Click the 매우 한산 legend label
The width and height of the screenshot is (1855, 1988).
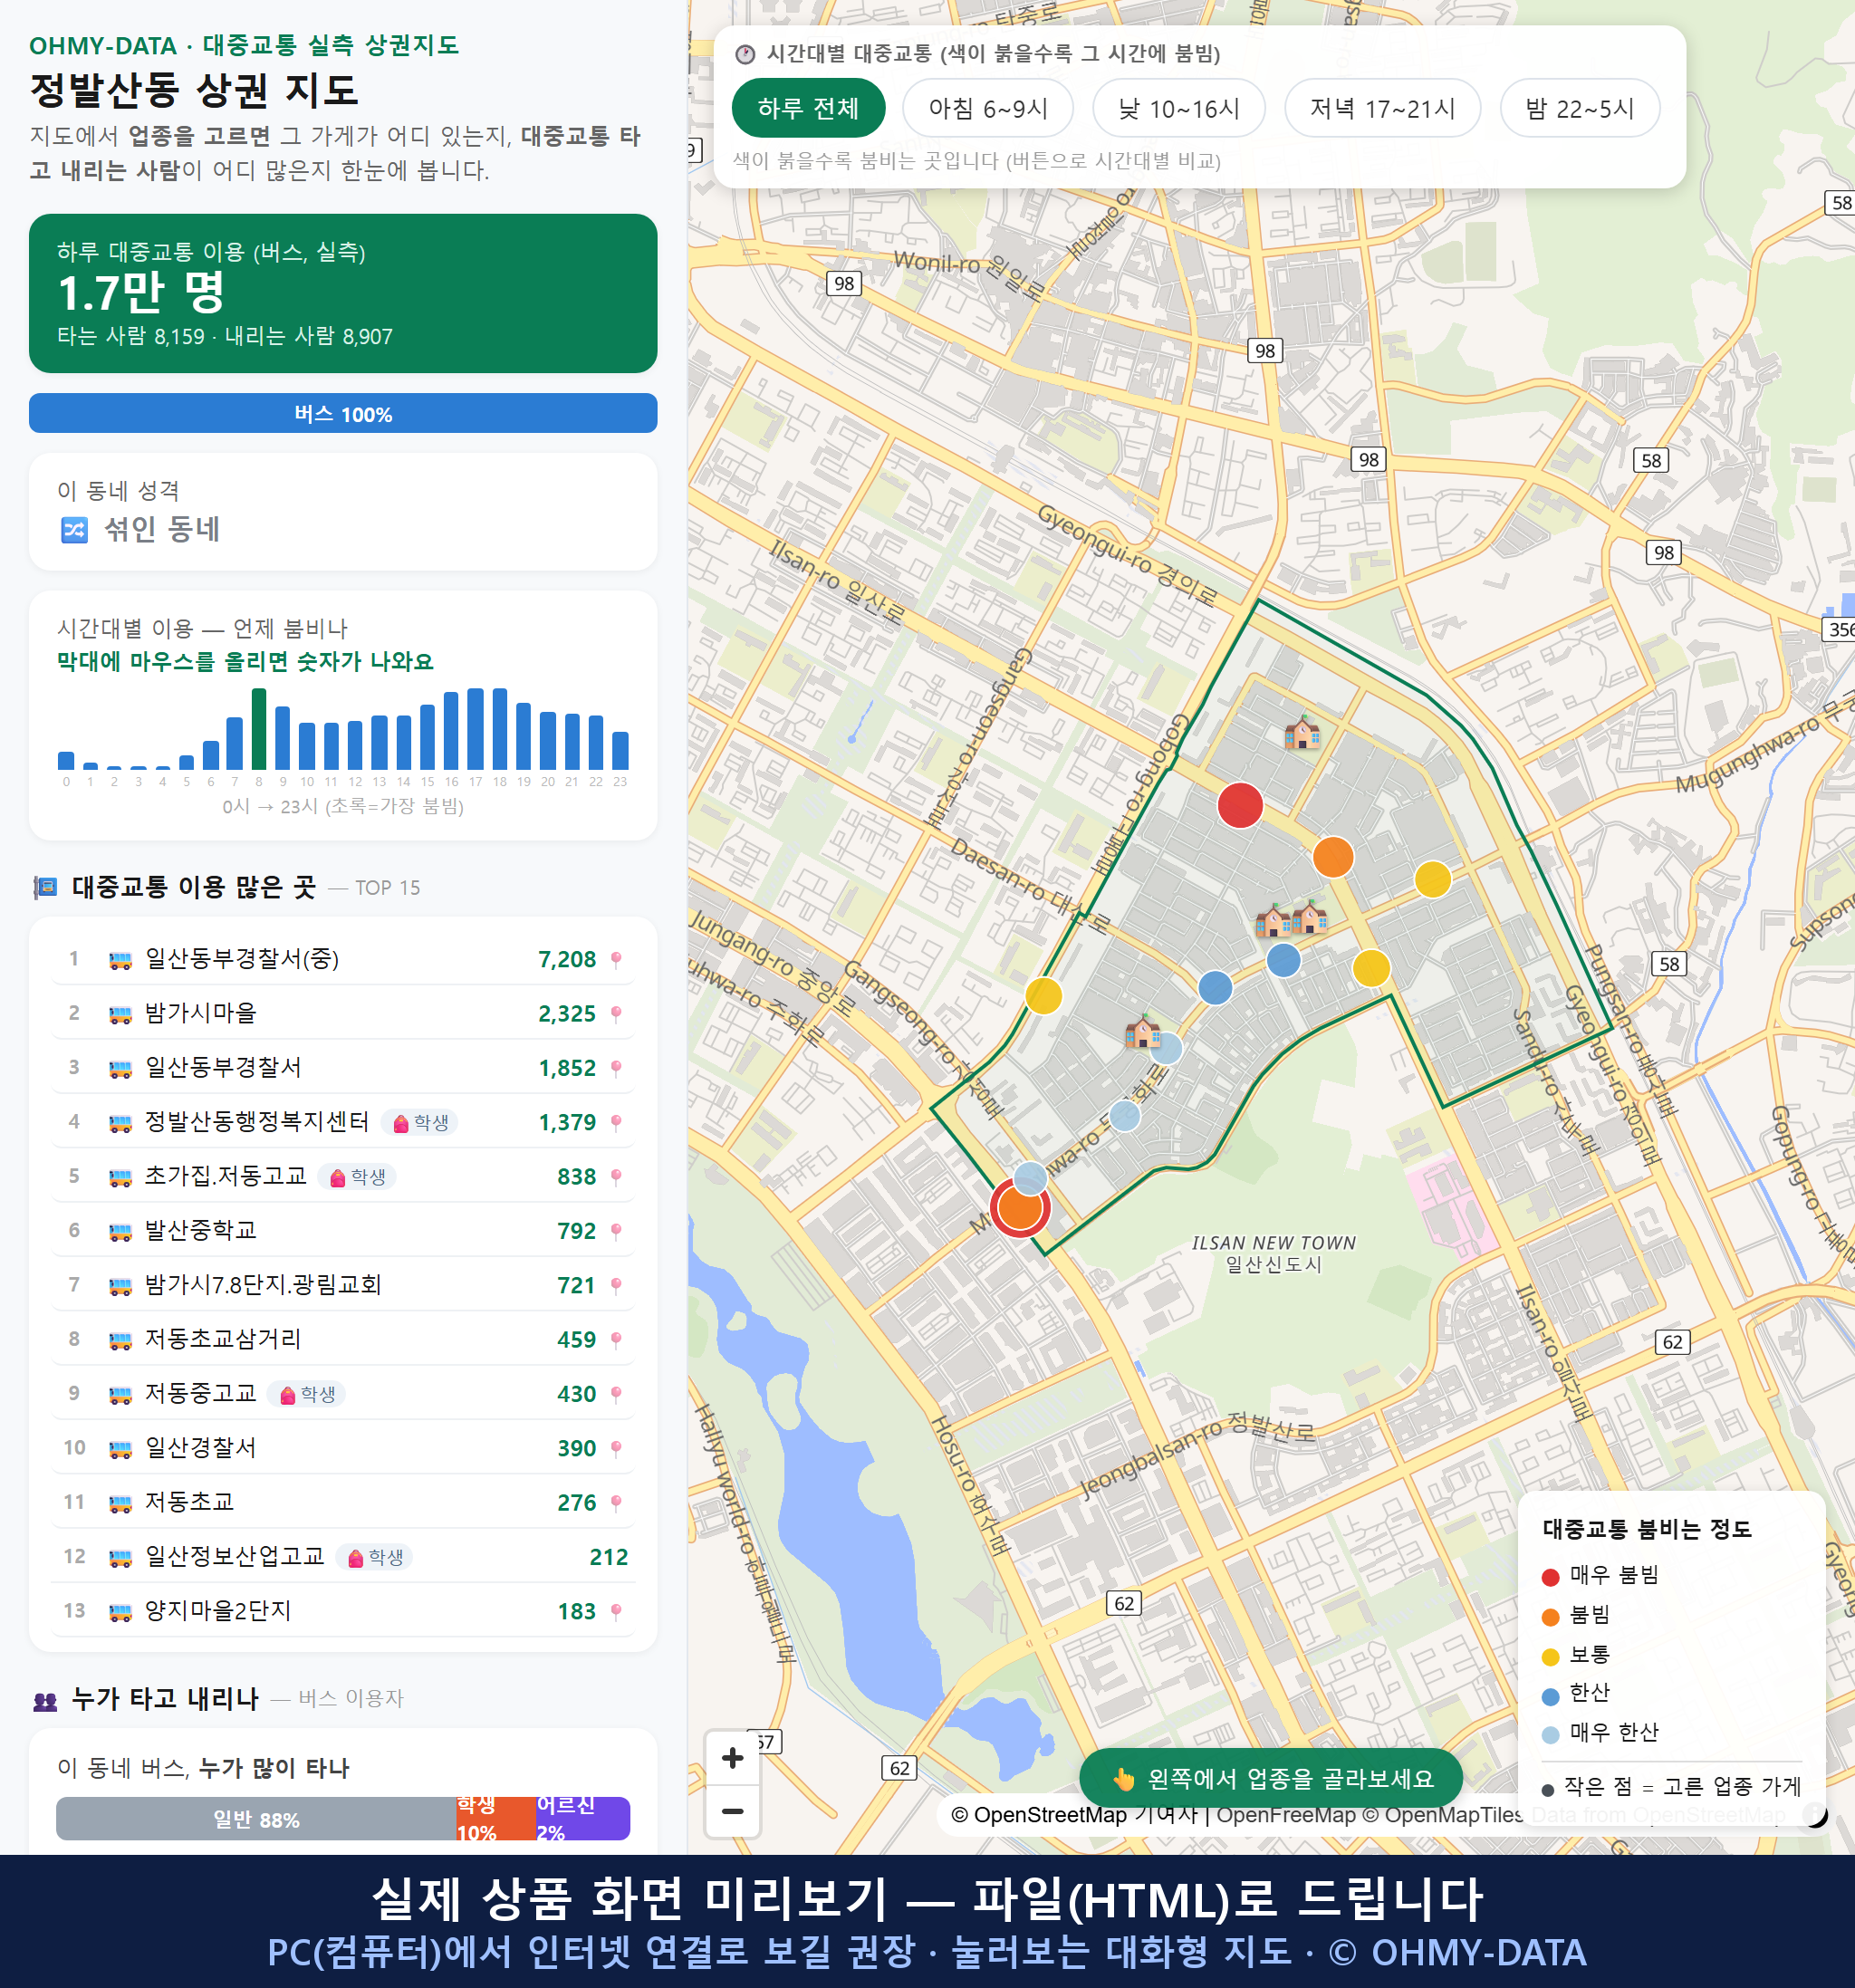1614,1733
